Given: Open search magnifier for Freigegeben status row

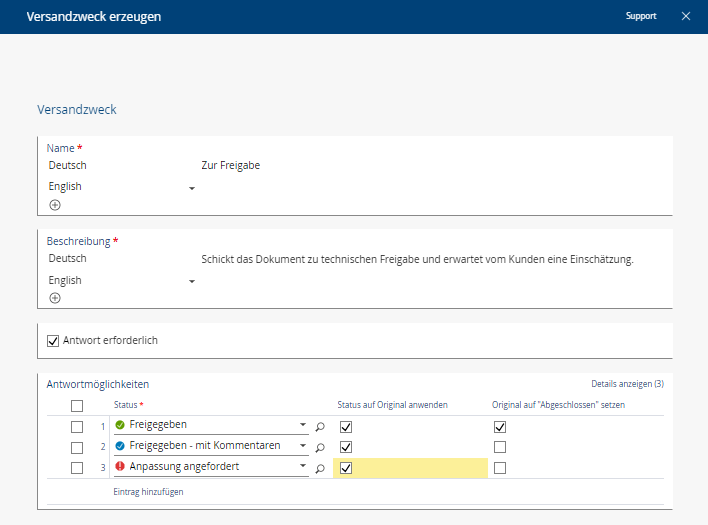Looking at the screenshot, I should pos(320,426).
